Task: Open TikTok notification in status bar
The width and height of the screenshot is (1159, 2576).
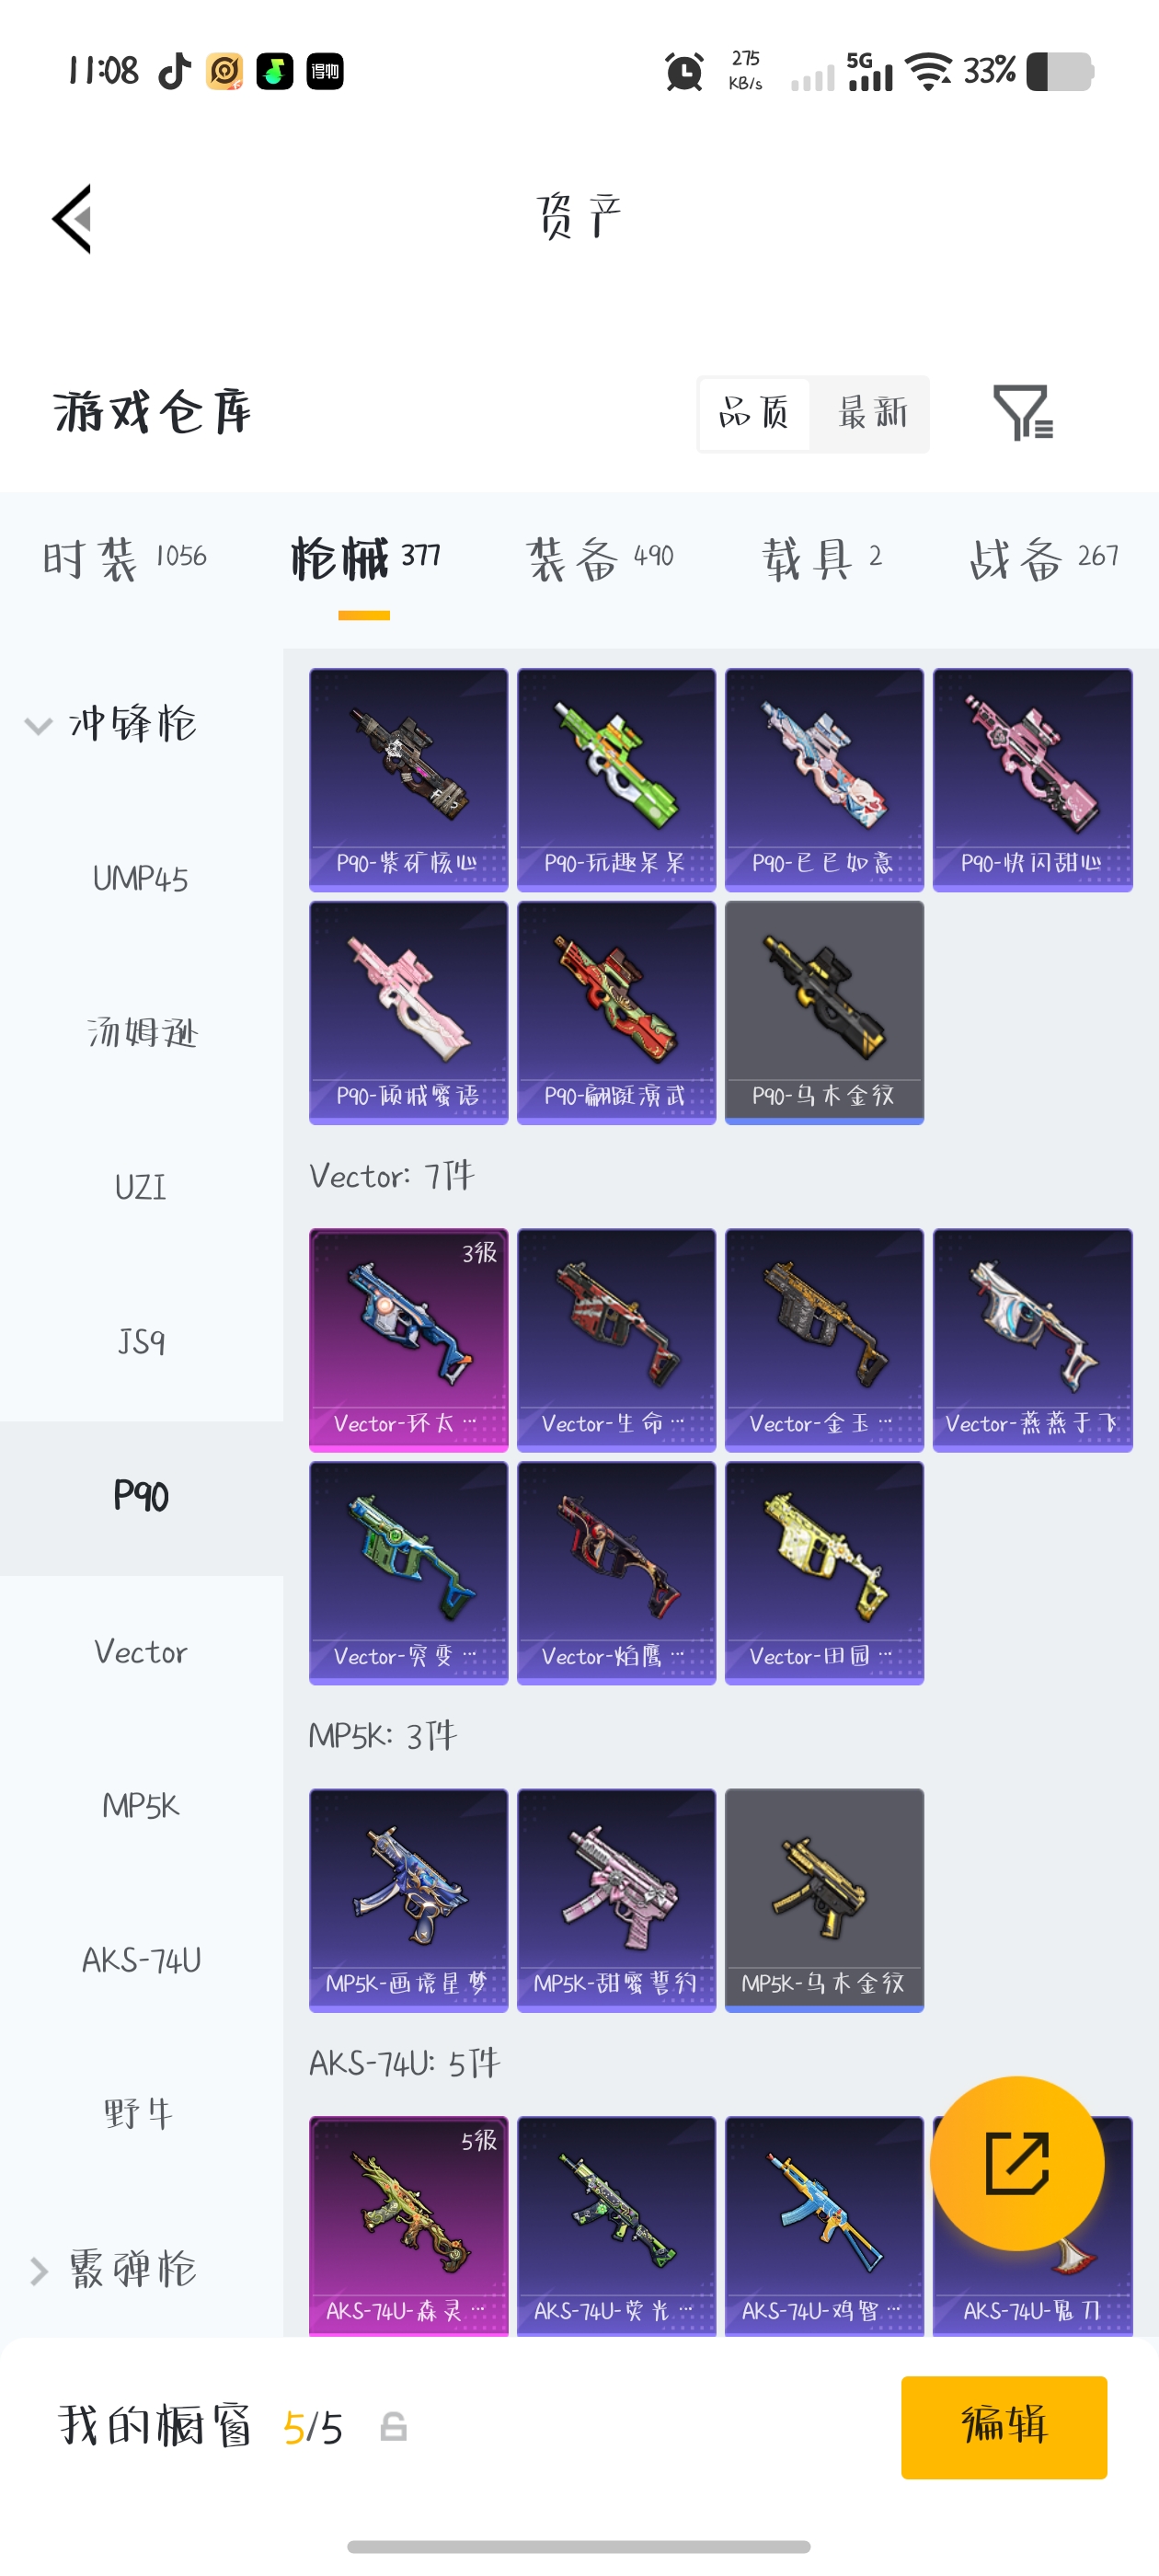Action: (x=174, y=71)
